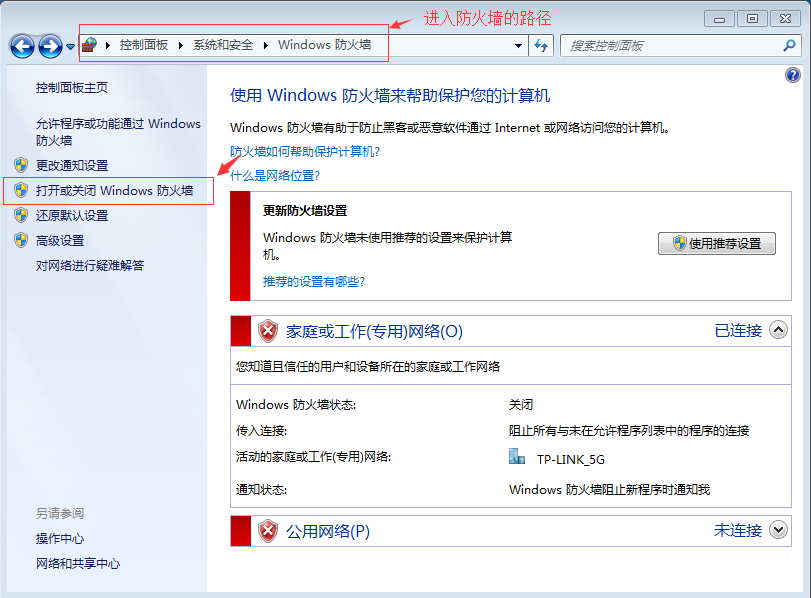The image size is (811, 598).
Task: Open 允许程序或功能通过 Windows 防火墙
Action: pyautogui.click(x=118, y=132)
